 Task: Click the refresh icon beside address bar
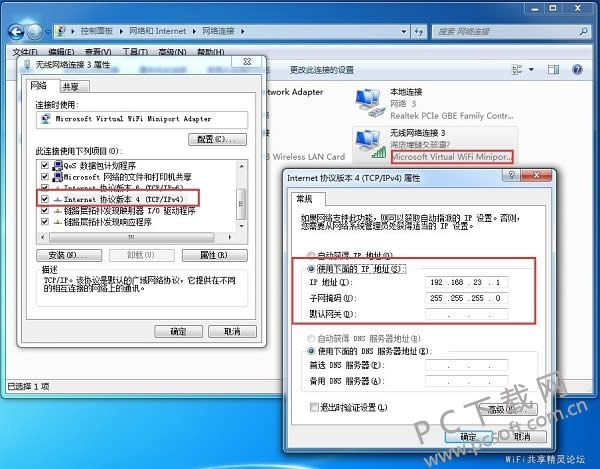click(x=419, y=32)
